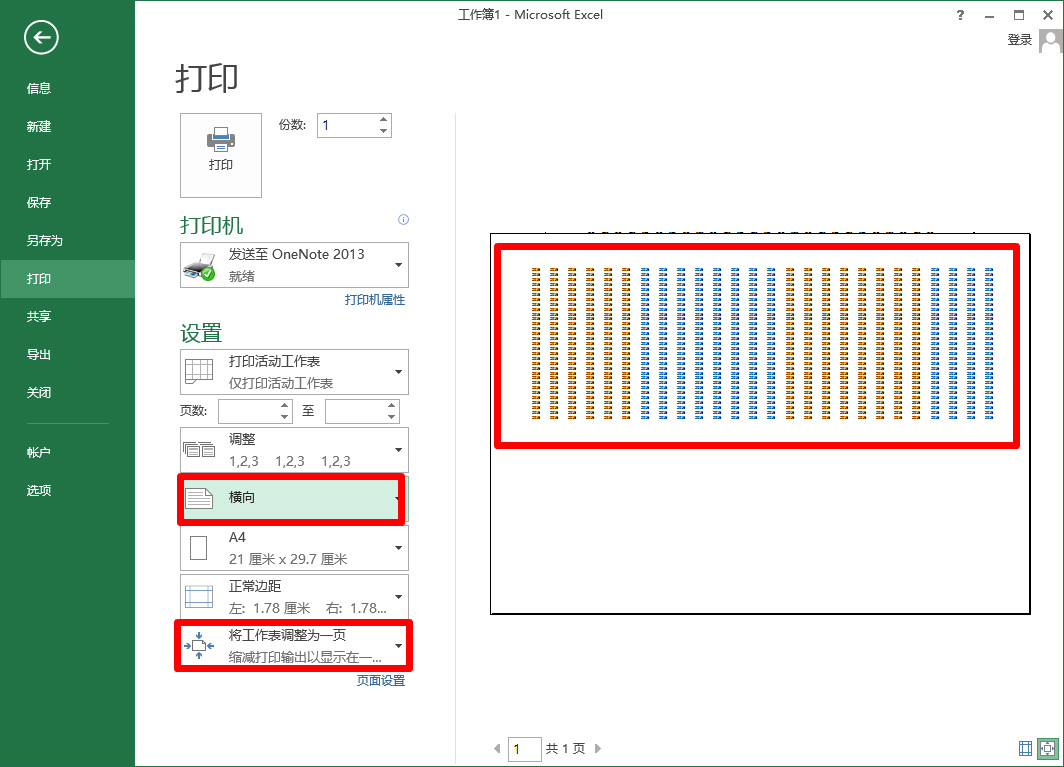1064x767 pixels.
Task: Increase the copies count with up arrow
Action: click(383, 120)
